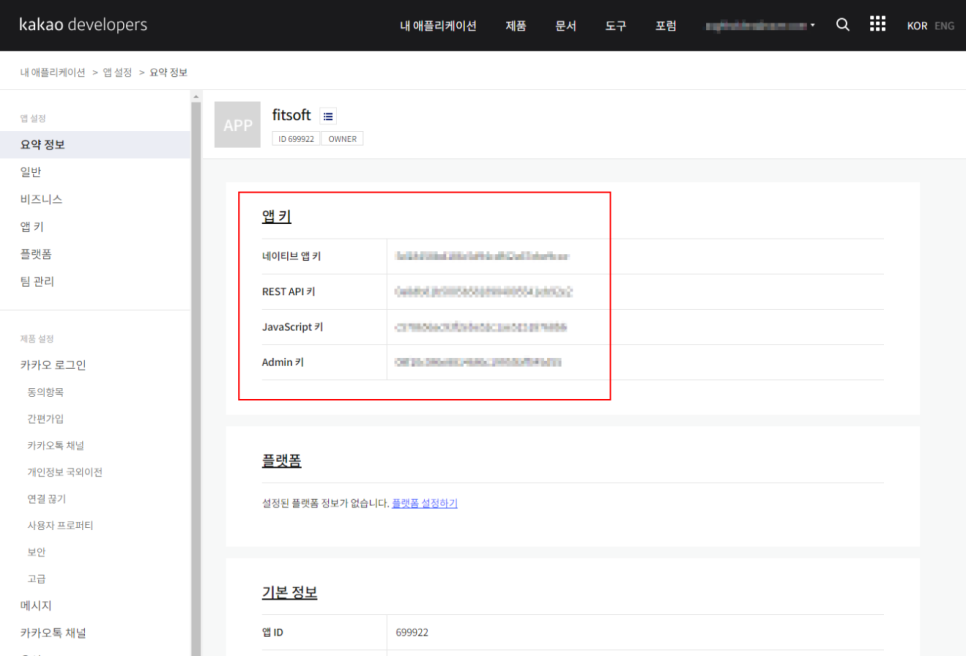
Task: Open 카카오톡 채널 under 카카오 로그인
Action: pyautogui.click(x=55, y=445)
